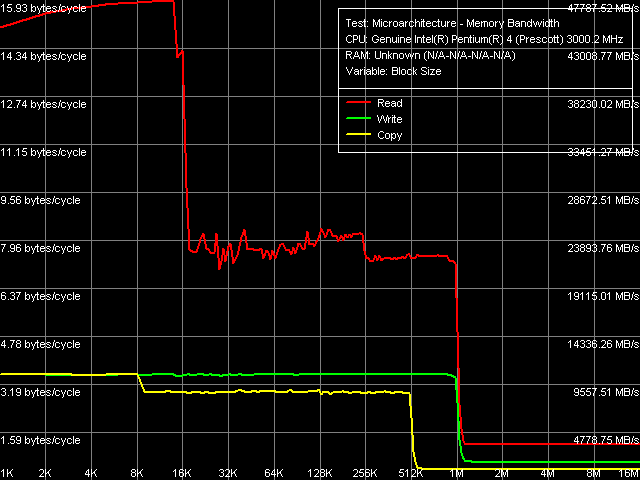Click the green Write legend line swatch
Viewport: 640px width, 480px height.
point(358,119)
